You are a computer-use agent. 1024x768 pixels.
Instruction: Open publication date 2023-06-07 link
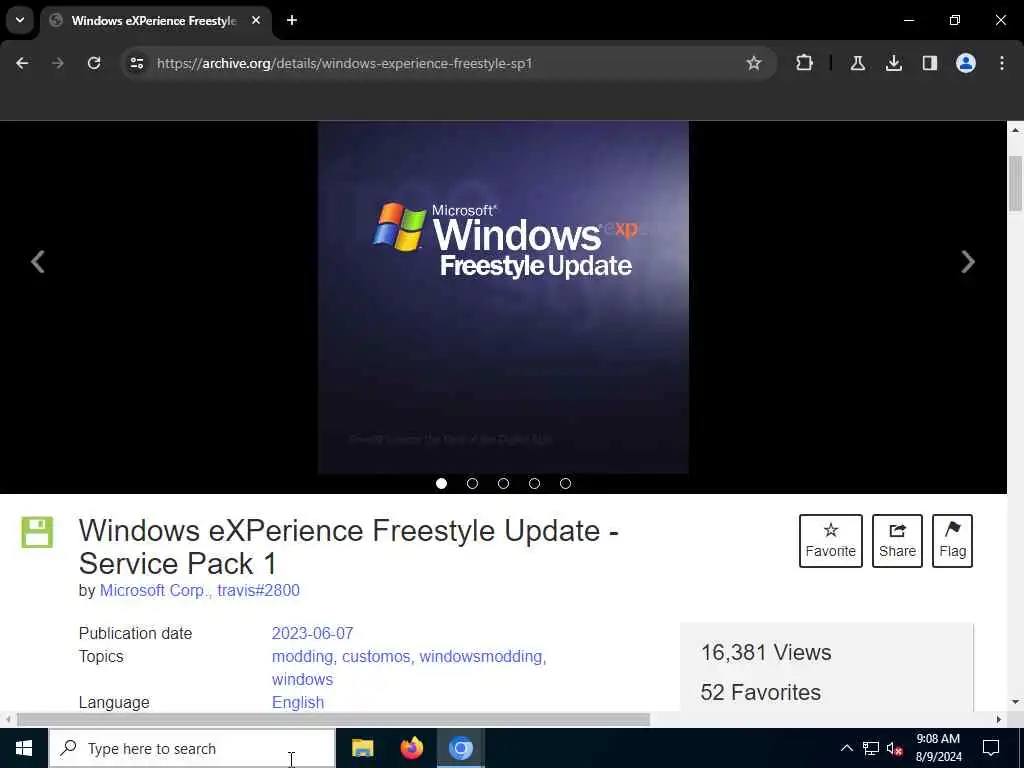pyautogui.click(x=312, y=633)
